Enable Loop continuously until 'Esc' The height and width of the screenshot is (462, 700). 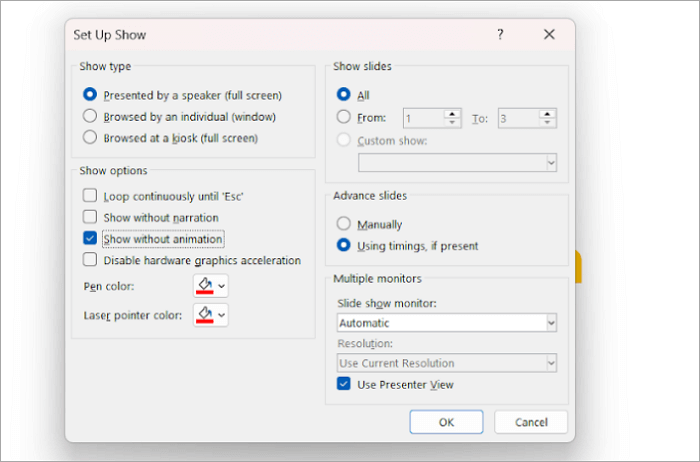(x=91, y=196)
